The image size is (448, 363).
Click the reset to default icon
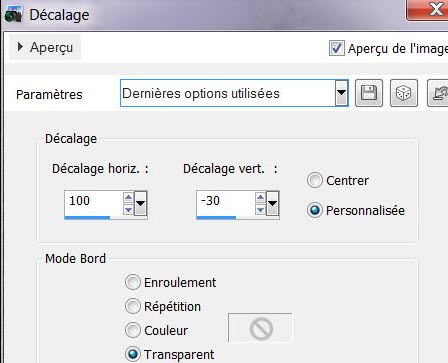tap(439, 93)
